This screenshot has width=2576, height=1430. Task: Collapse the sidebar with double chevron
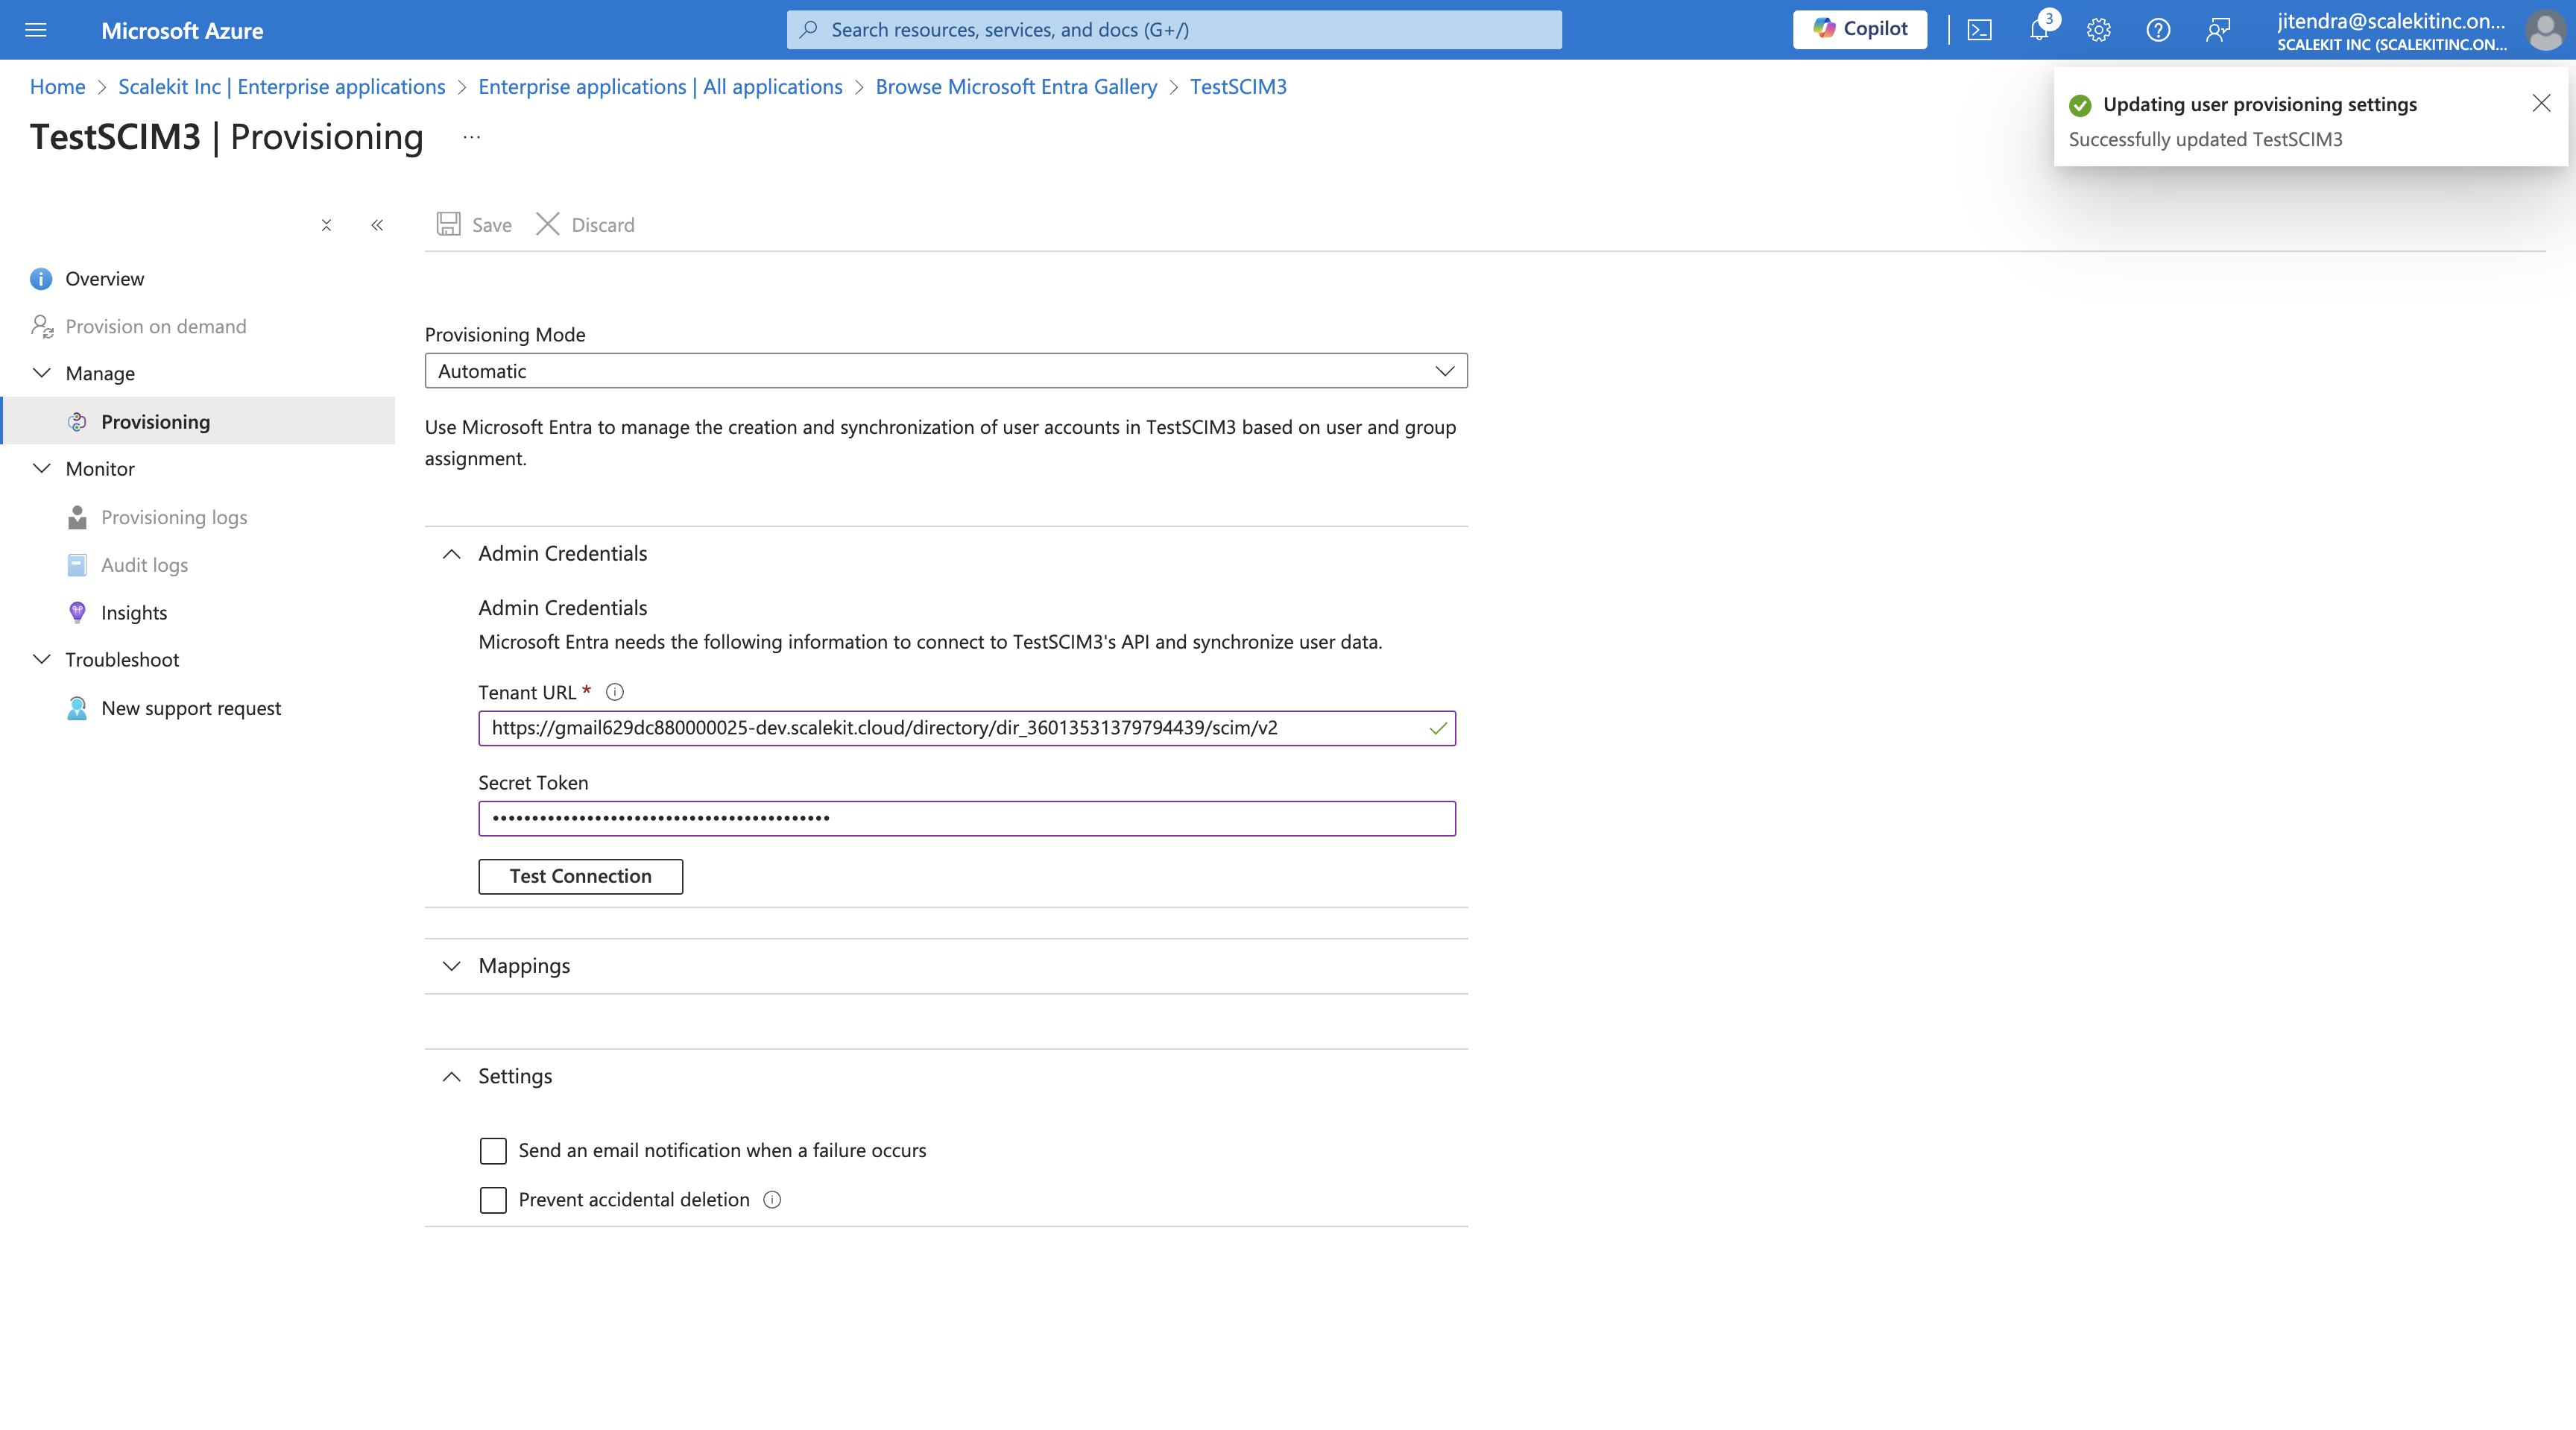tap(377, 225)
